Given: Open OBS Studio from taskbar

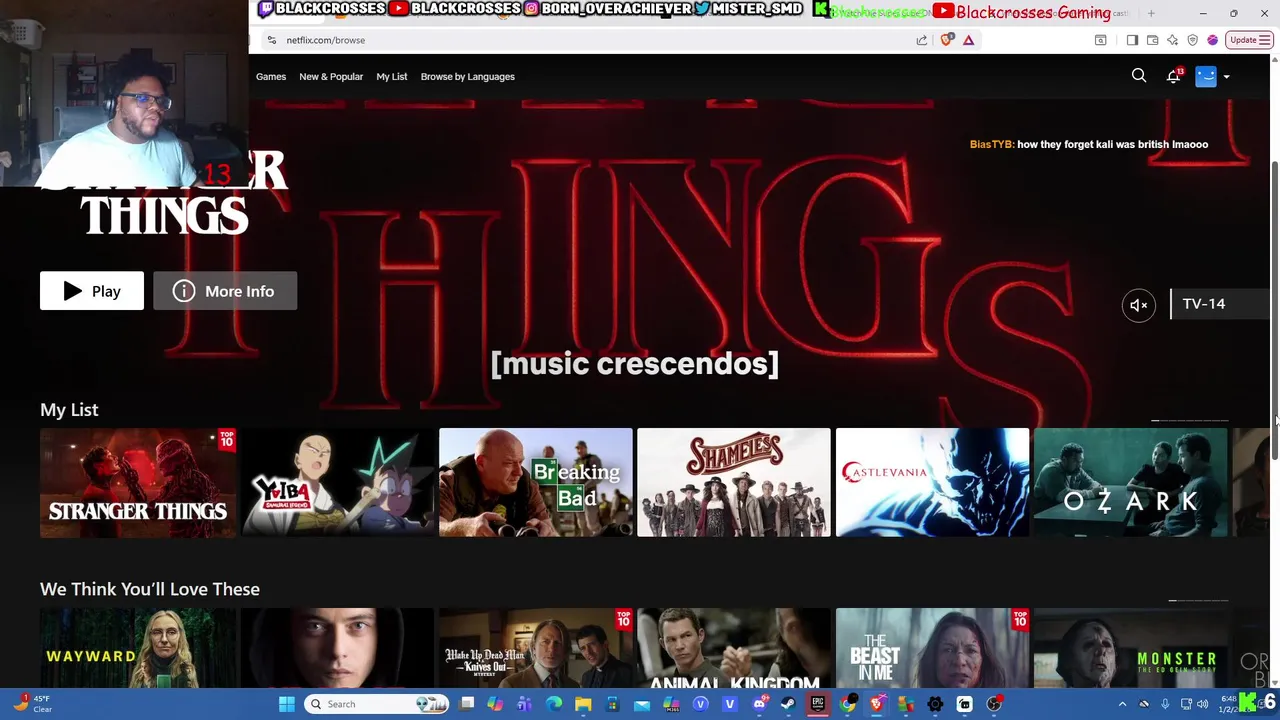Looking at the screenshot, I should 993,704.
